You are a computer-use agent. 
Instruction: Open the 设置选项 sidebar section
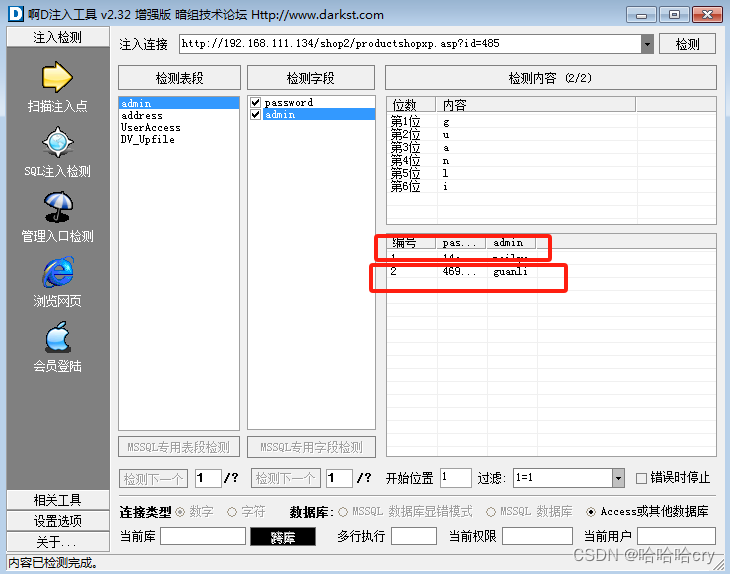point(58,520)
